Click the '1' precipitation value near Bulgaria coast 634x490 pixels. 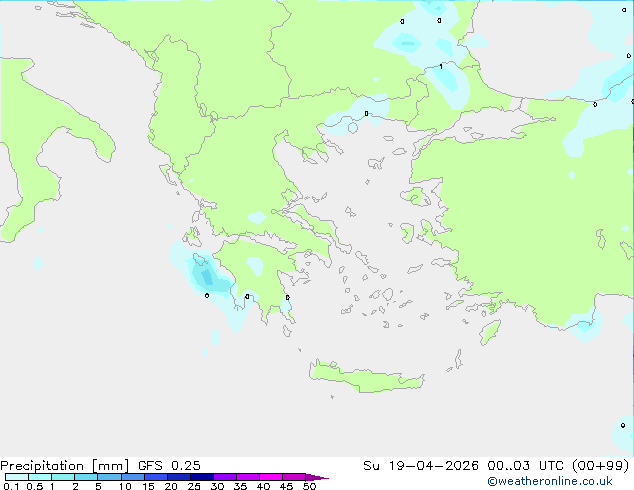coord(441,66)
